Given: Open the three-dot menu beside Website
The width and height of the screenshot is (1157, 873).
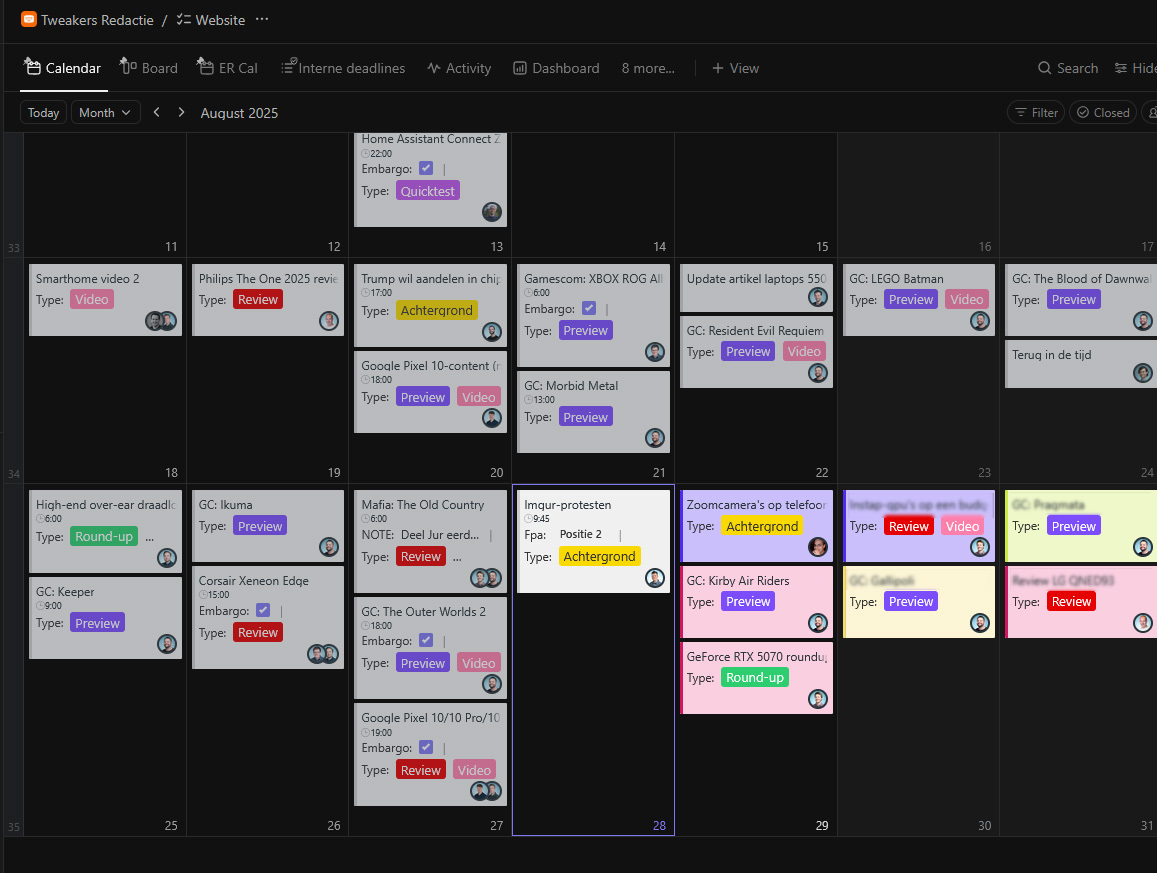Looking at the screenshot, I should [x=262, y=19].
